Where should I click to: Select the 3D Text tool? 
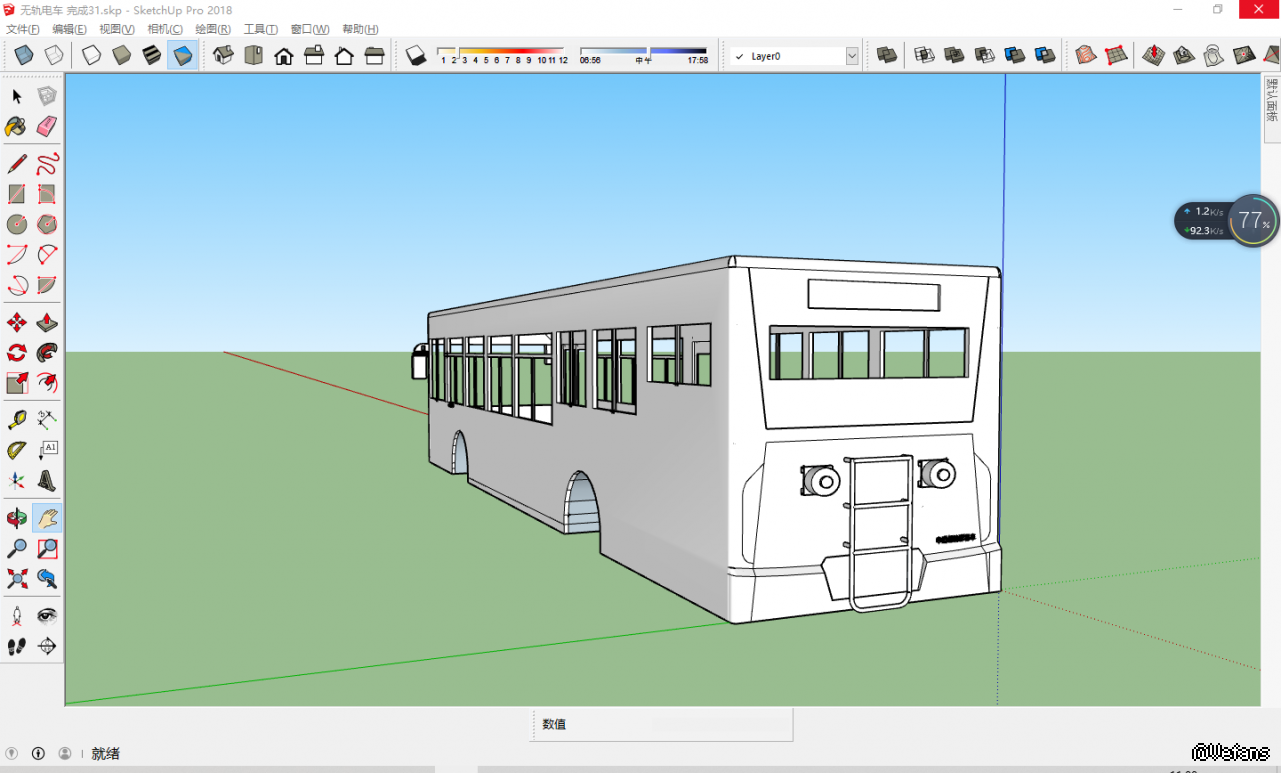[x=47, y=481]
